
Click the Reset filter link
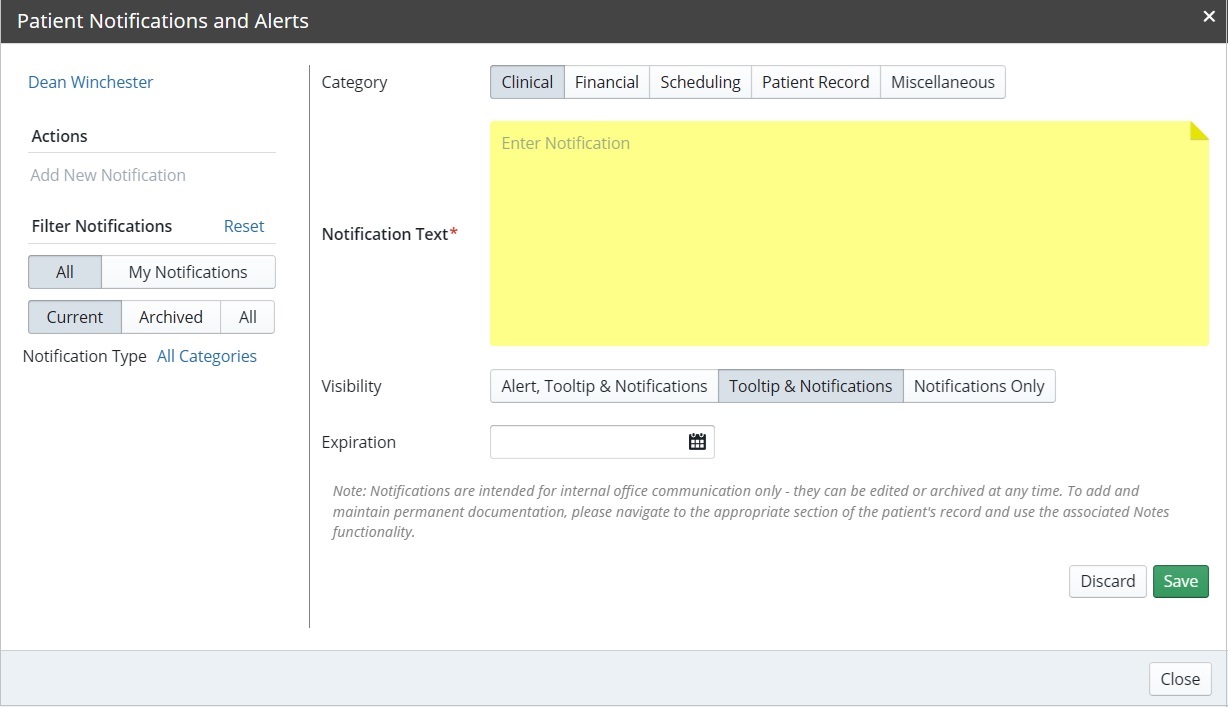coord(244,226)
